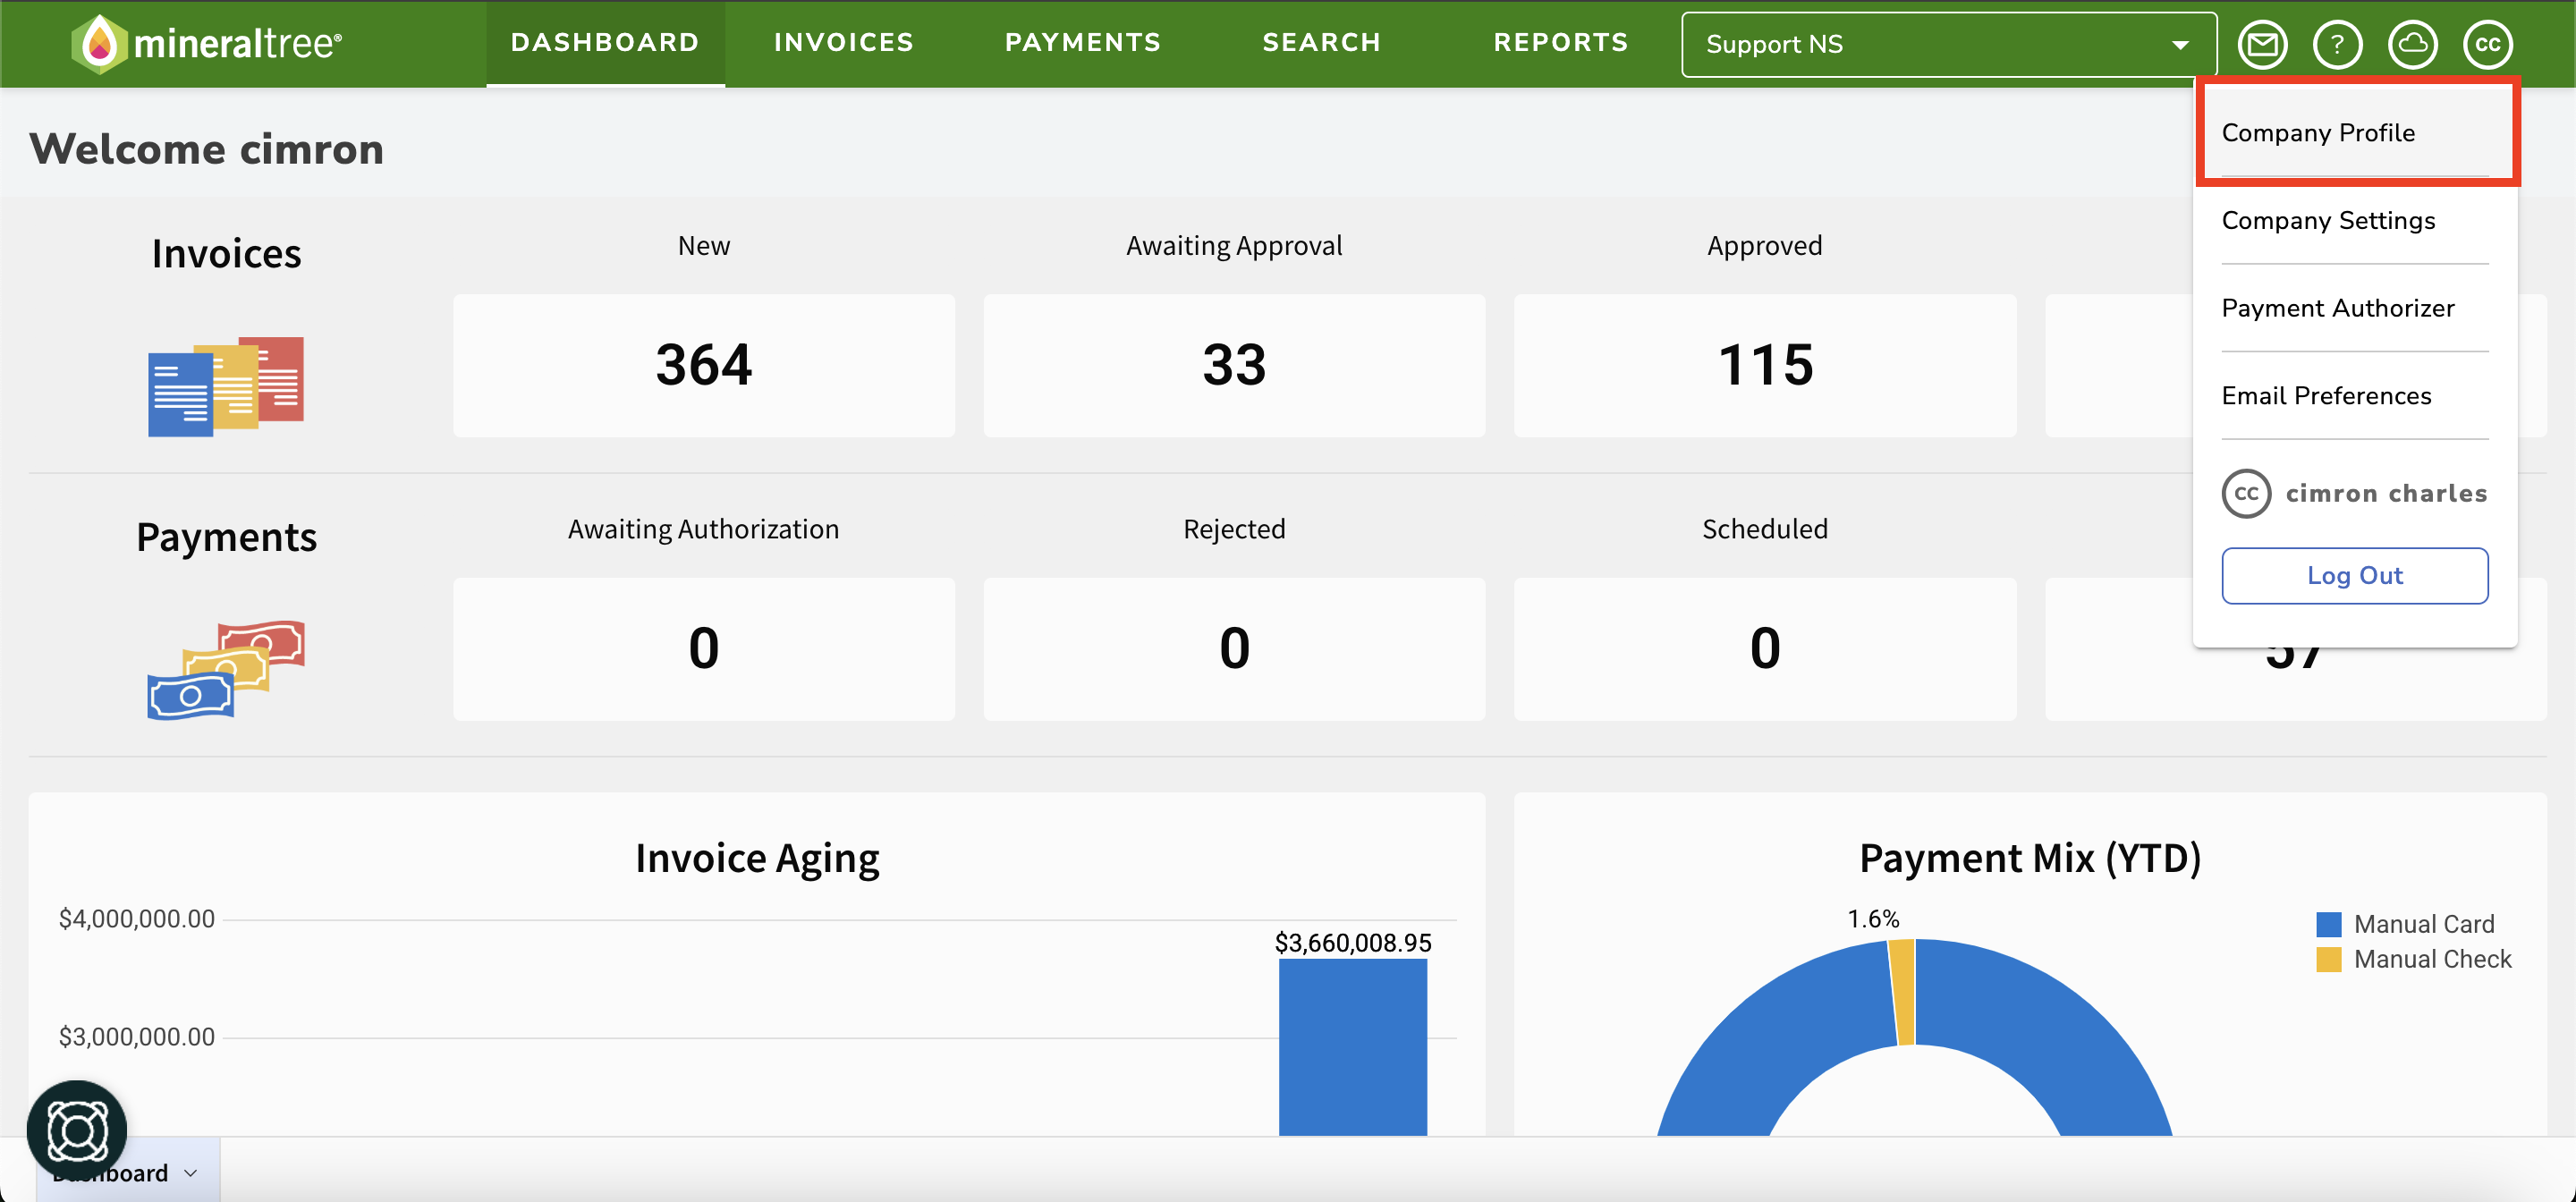2576x1202 pixels.
Task: Click the blue Manual Card legend swatch
Action: pos(2329,924)
